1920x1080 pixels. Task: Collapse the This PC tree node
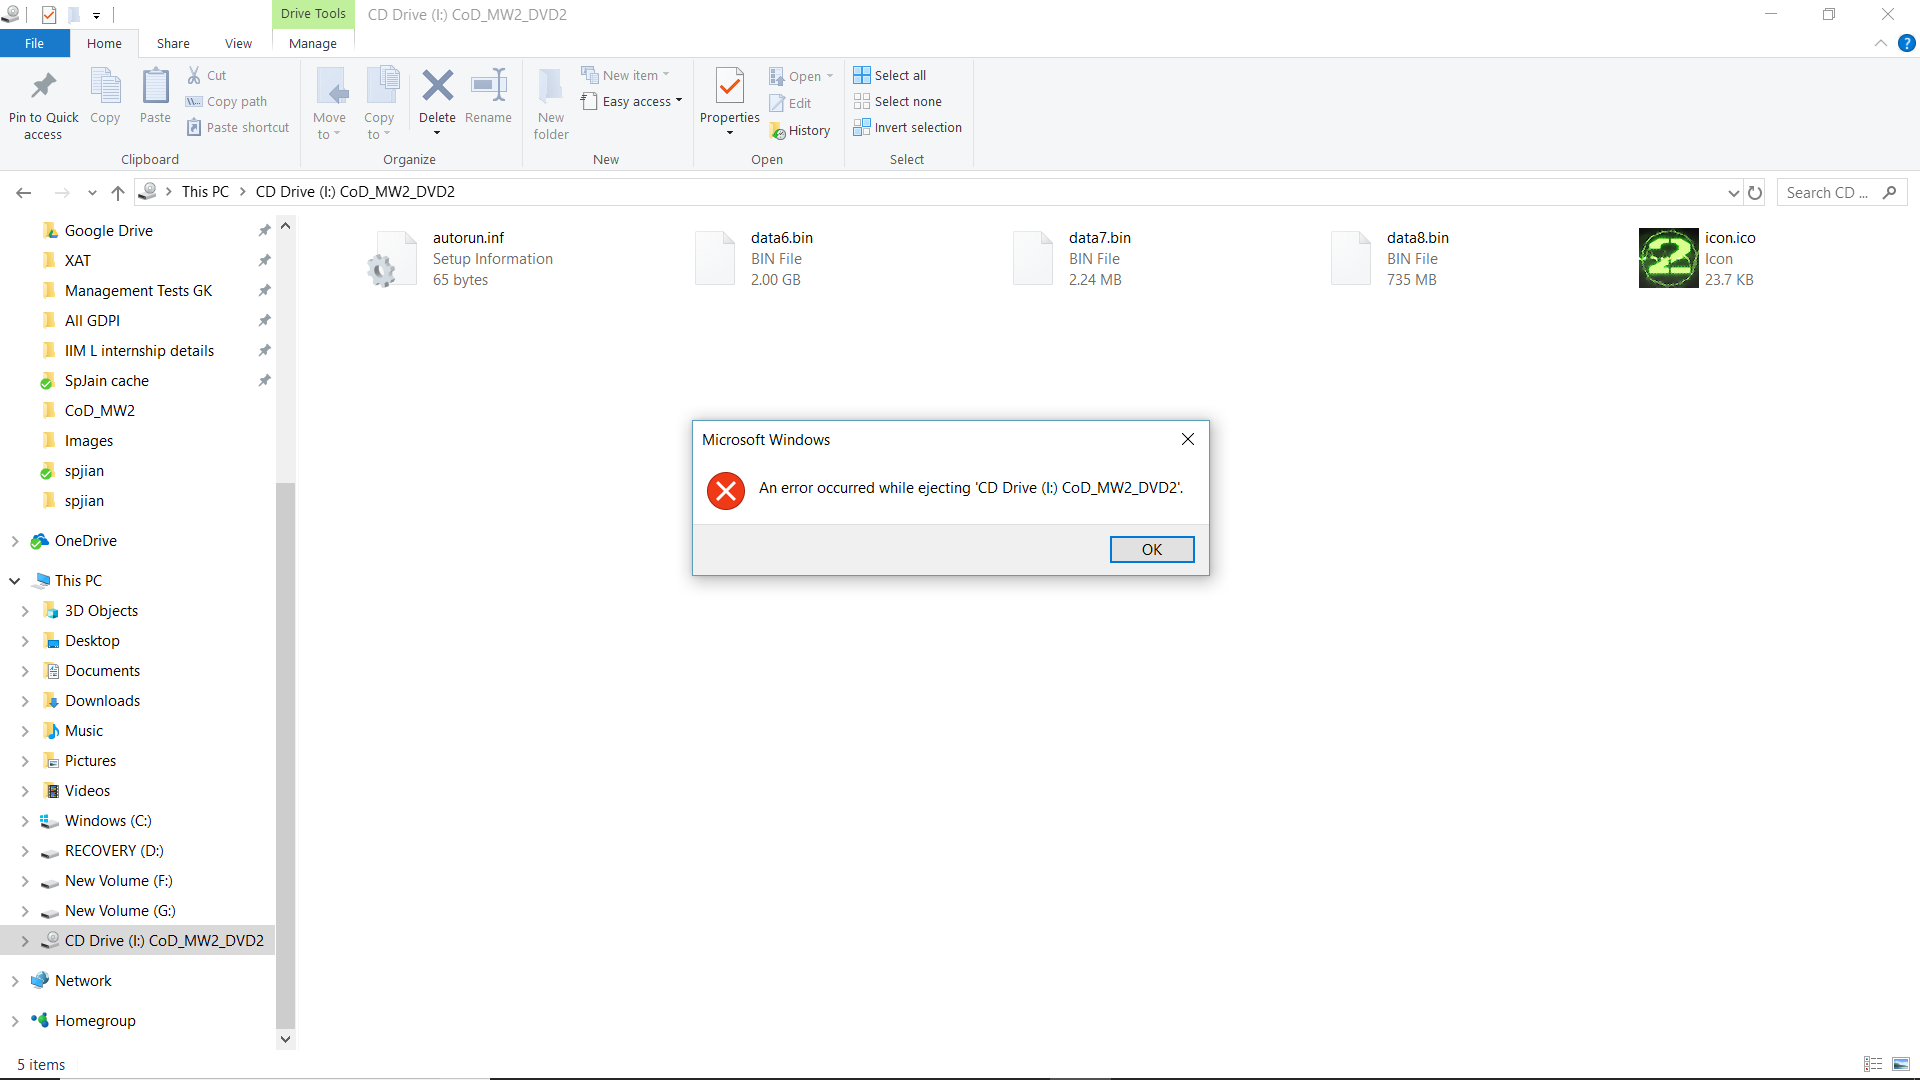click(x=15, y=581)
